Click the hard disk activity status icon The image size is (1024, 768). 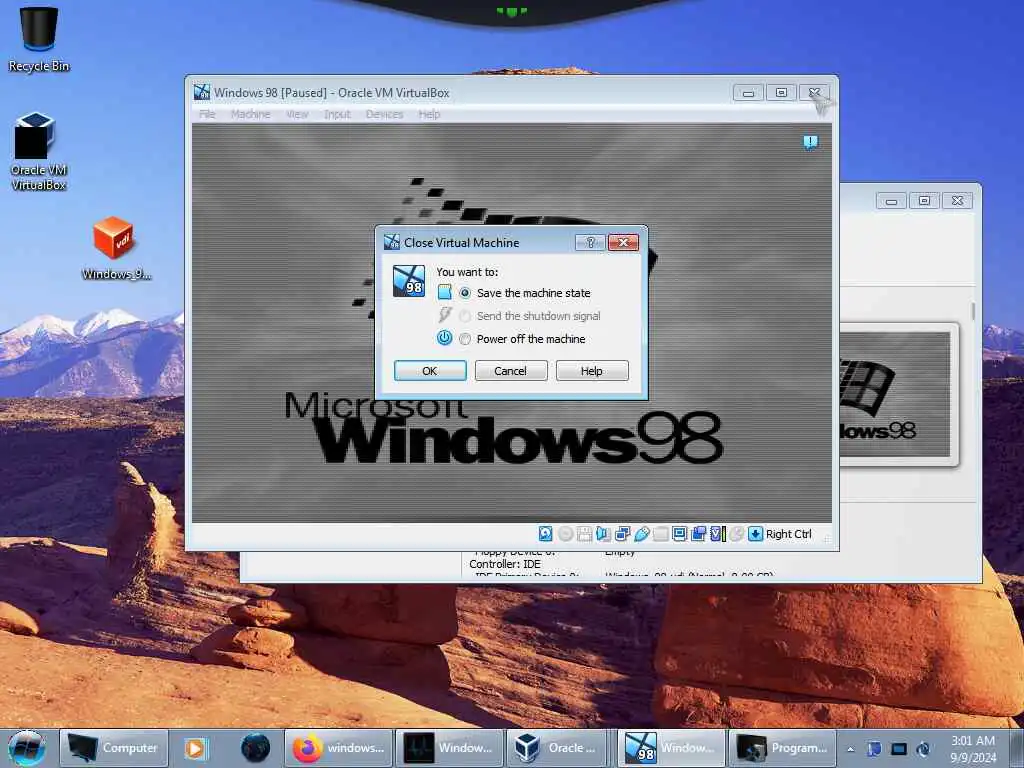coord(545,534)
